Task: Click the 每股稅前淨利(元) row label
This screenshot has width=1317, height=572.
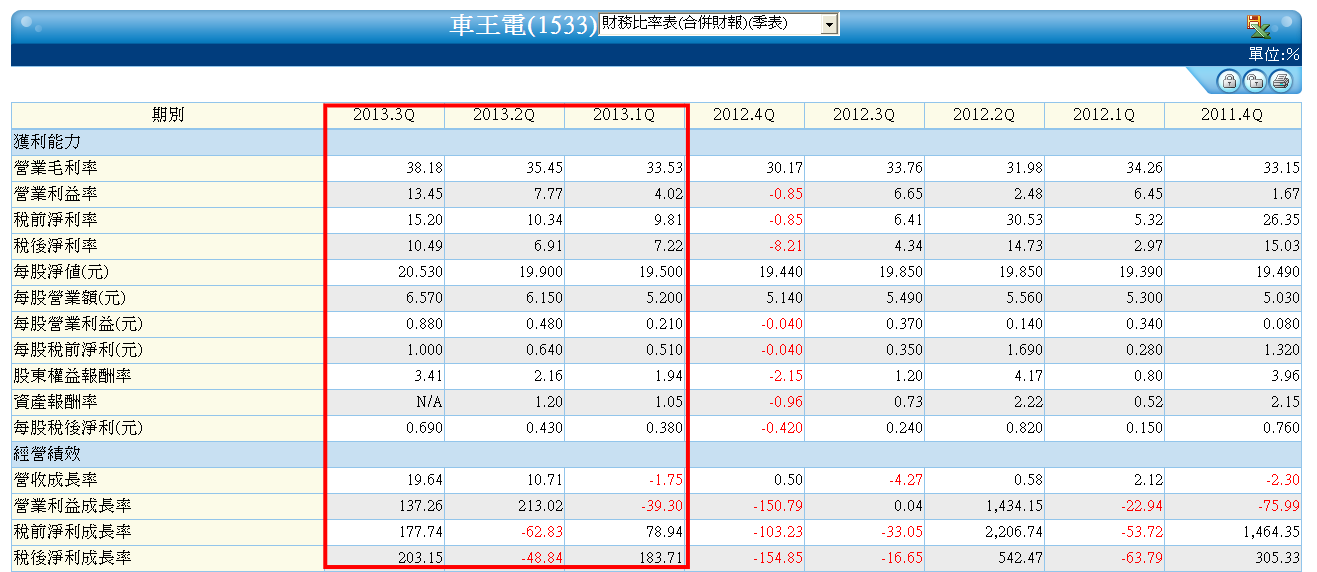Action: 78,349
